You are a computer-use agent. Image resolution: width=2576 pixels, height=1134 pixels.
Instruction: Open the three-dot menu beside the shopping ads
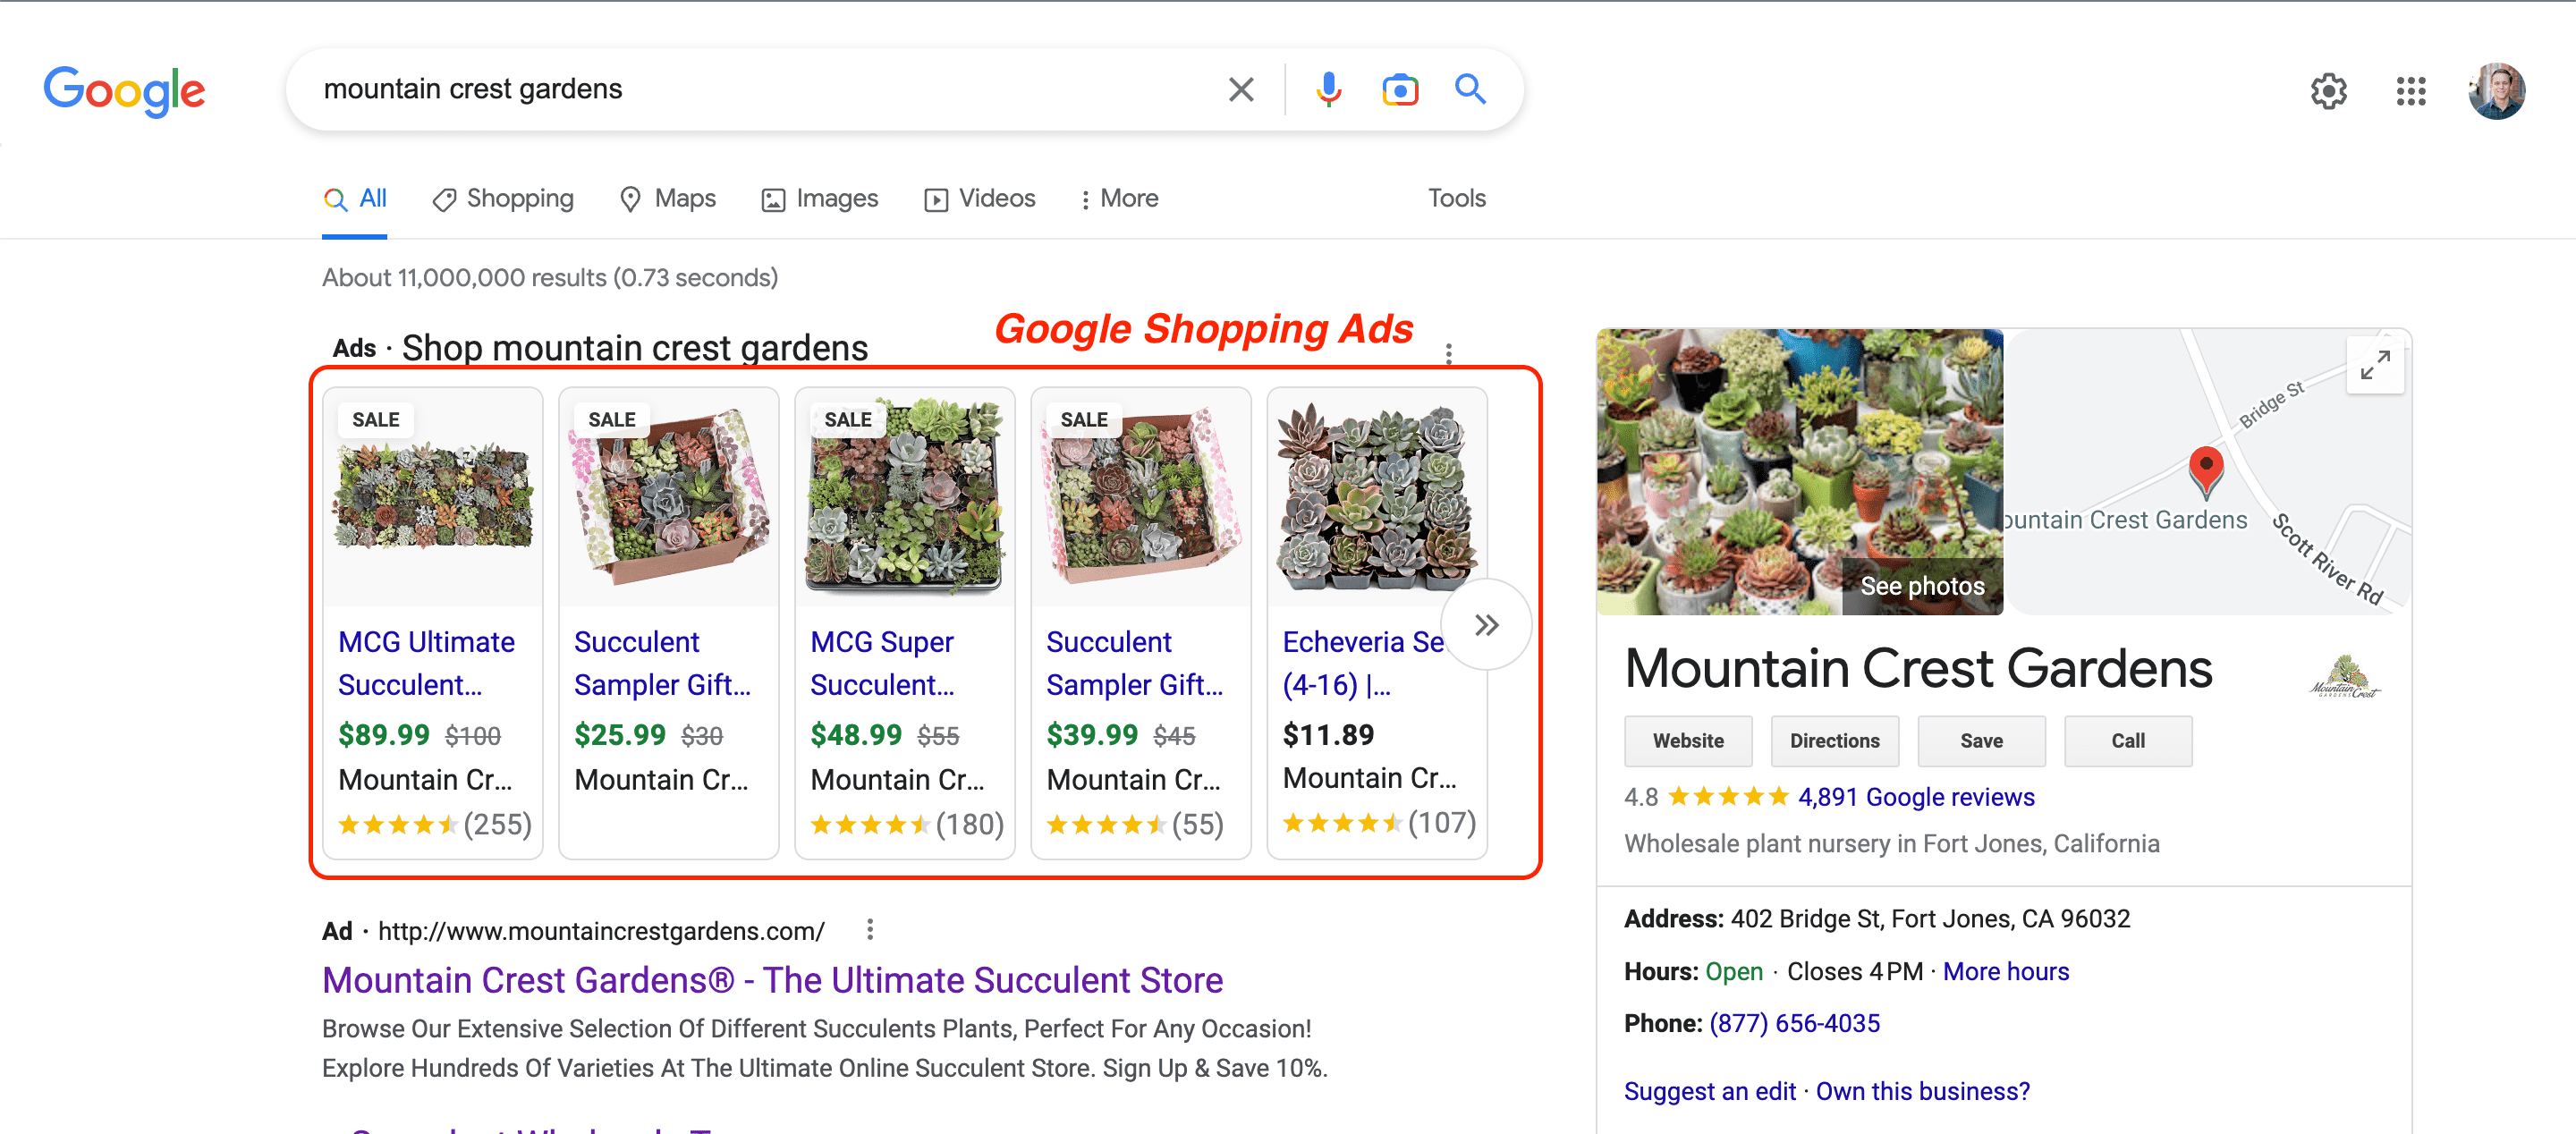pos(1448,352)
